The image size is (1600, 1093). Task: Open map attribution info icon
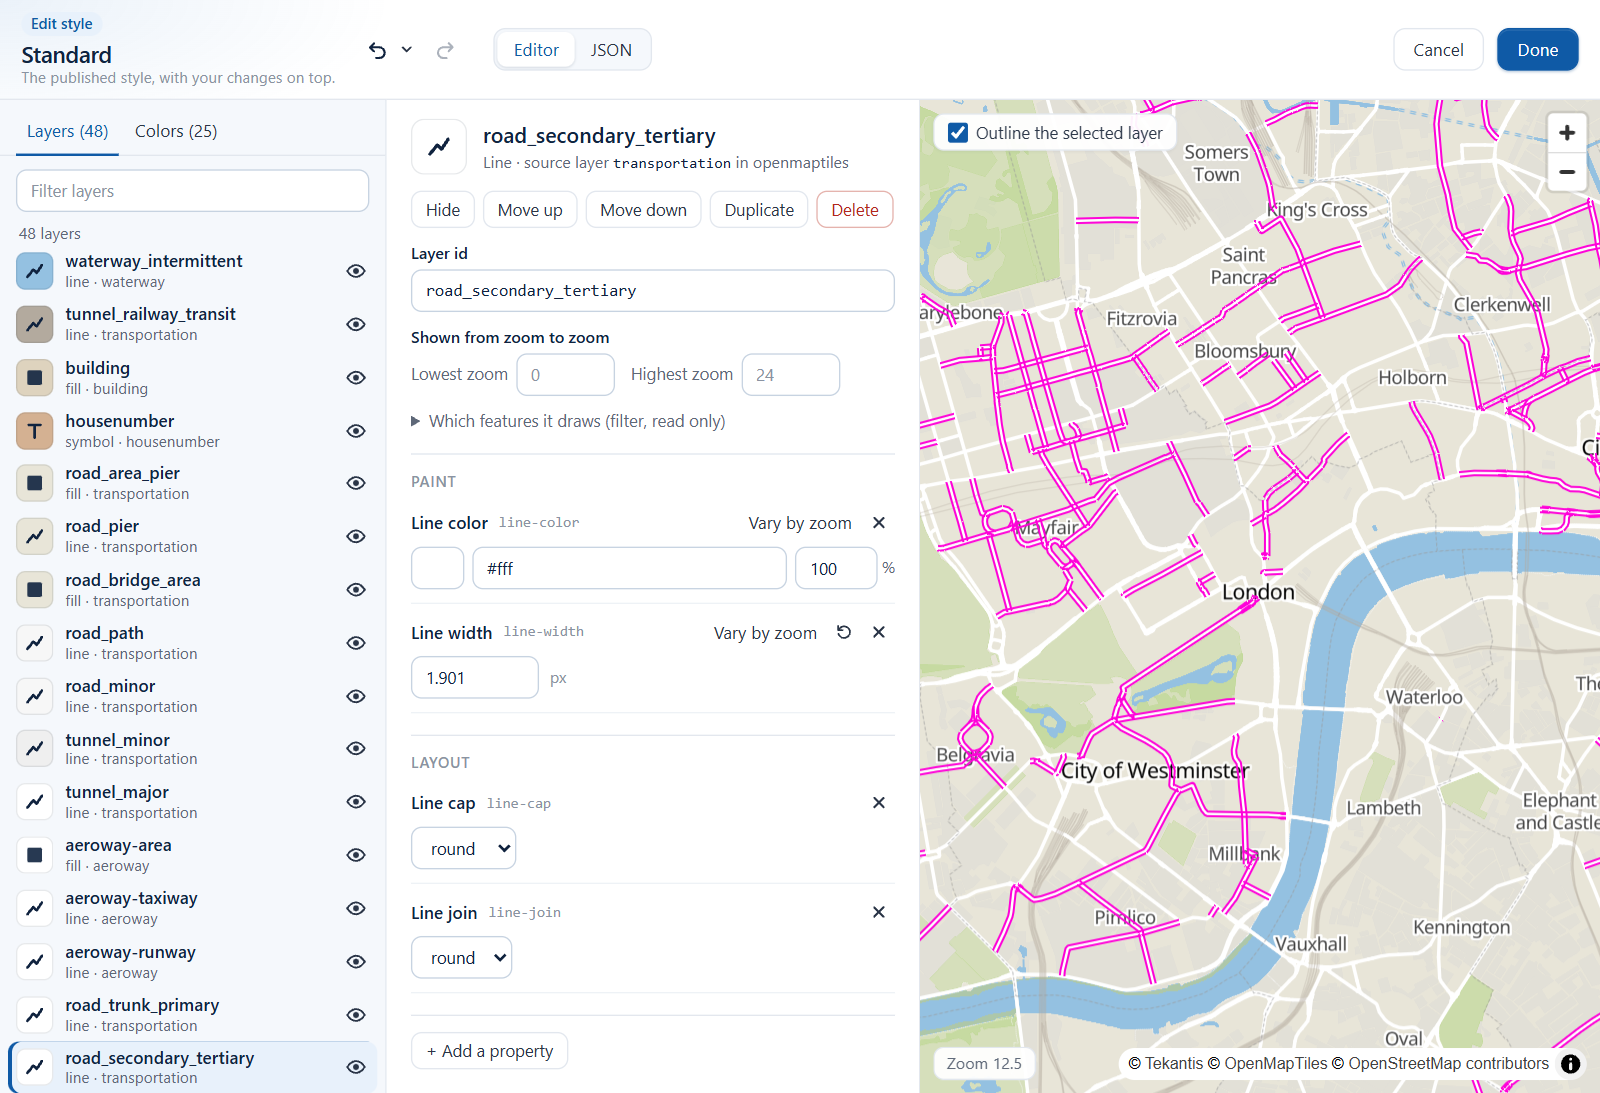(x=1571, y=1064)
